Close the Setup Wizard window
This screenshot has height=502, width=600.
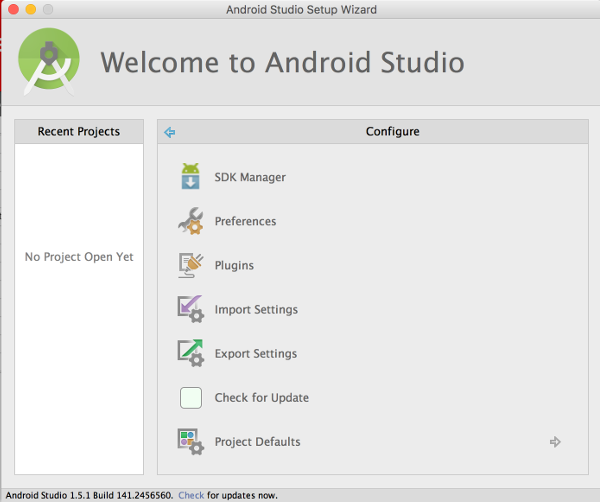pos(13,9)
